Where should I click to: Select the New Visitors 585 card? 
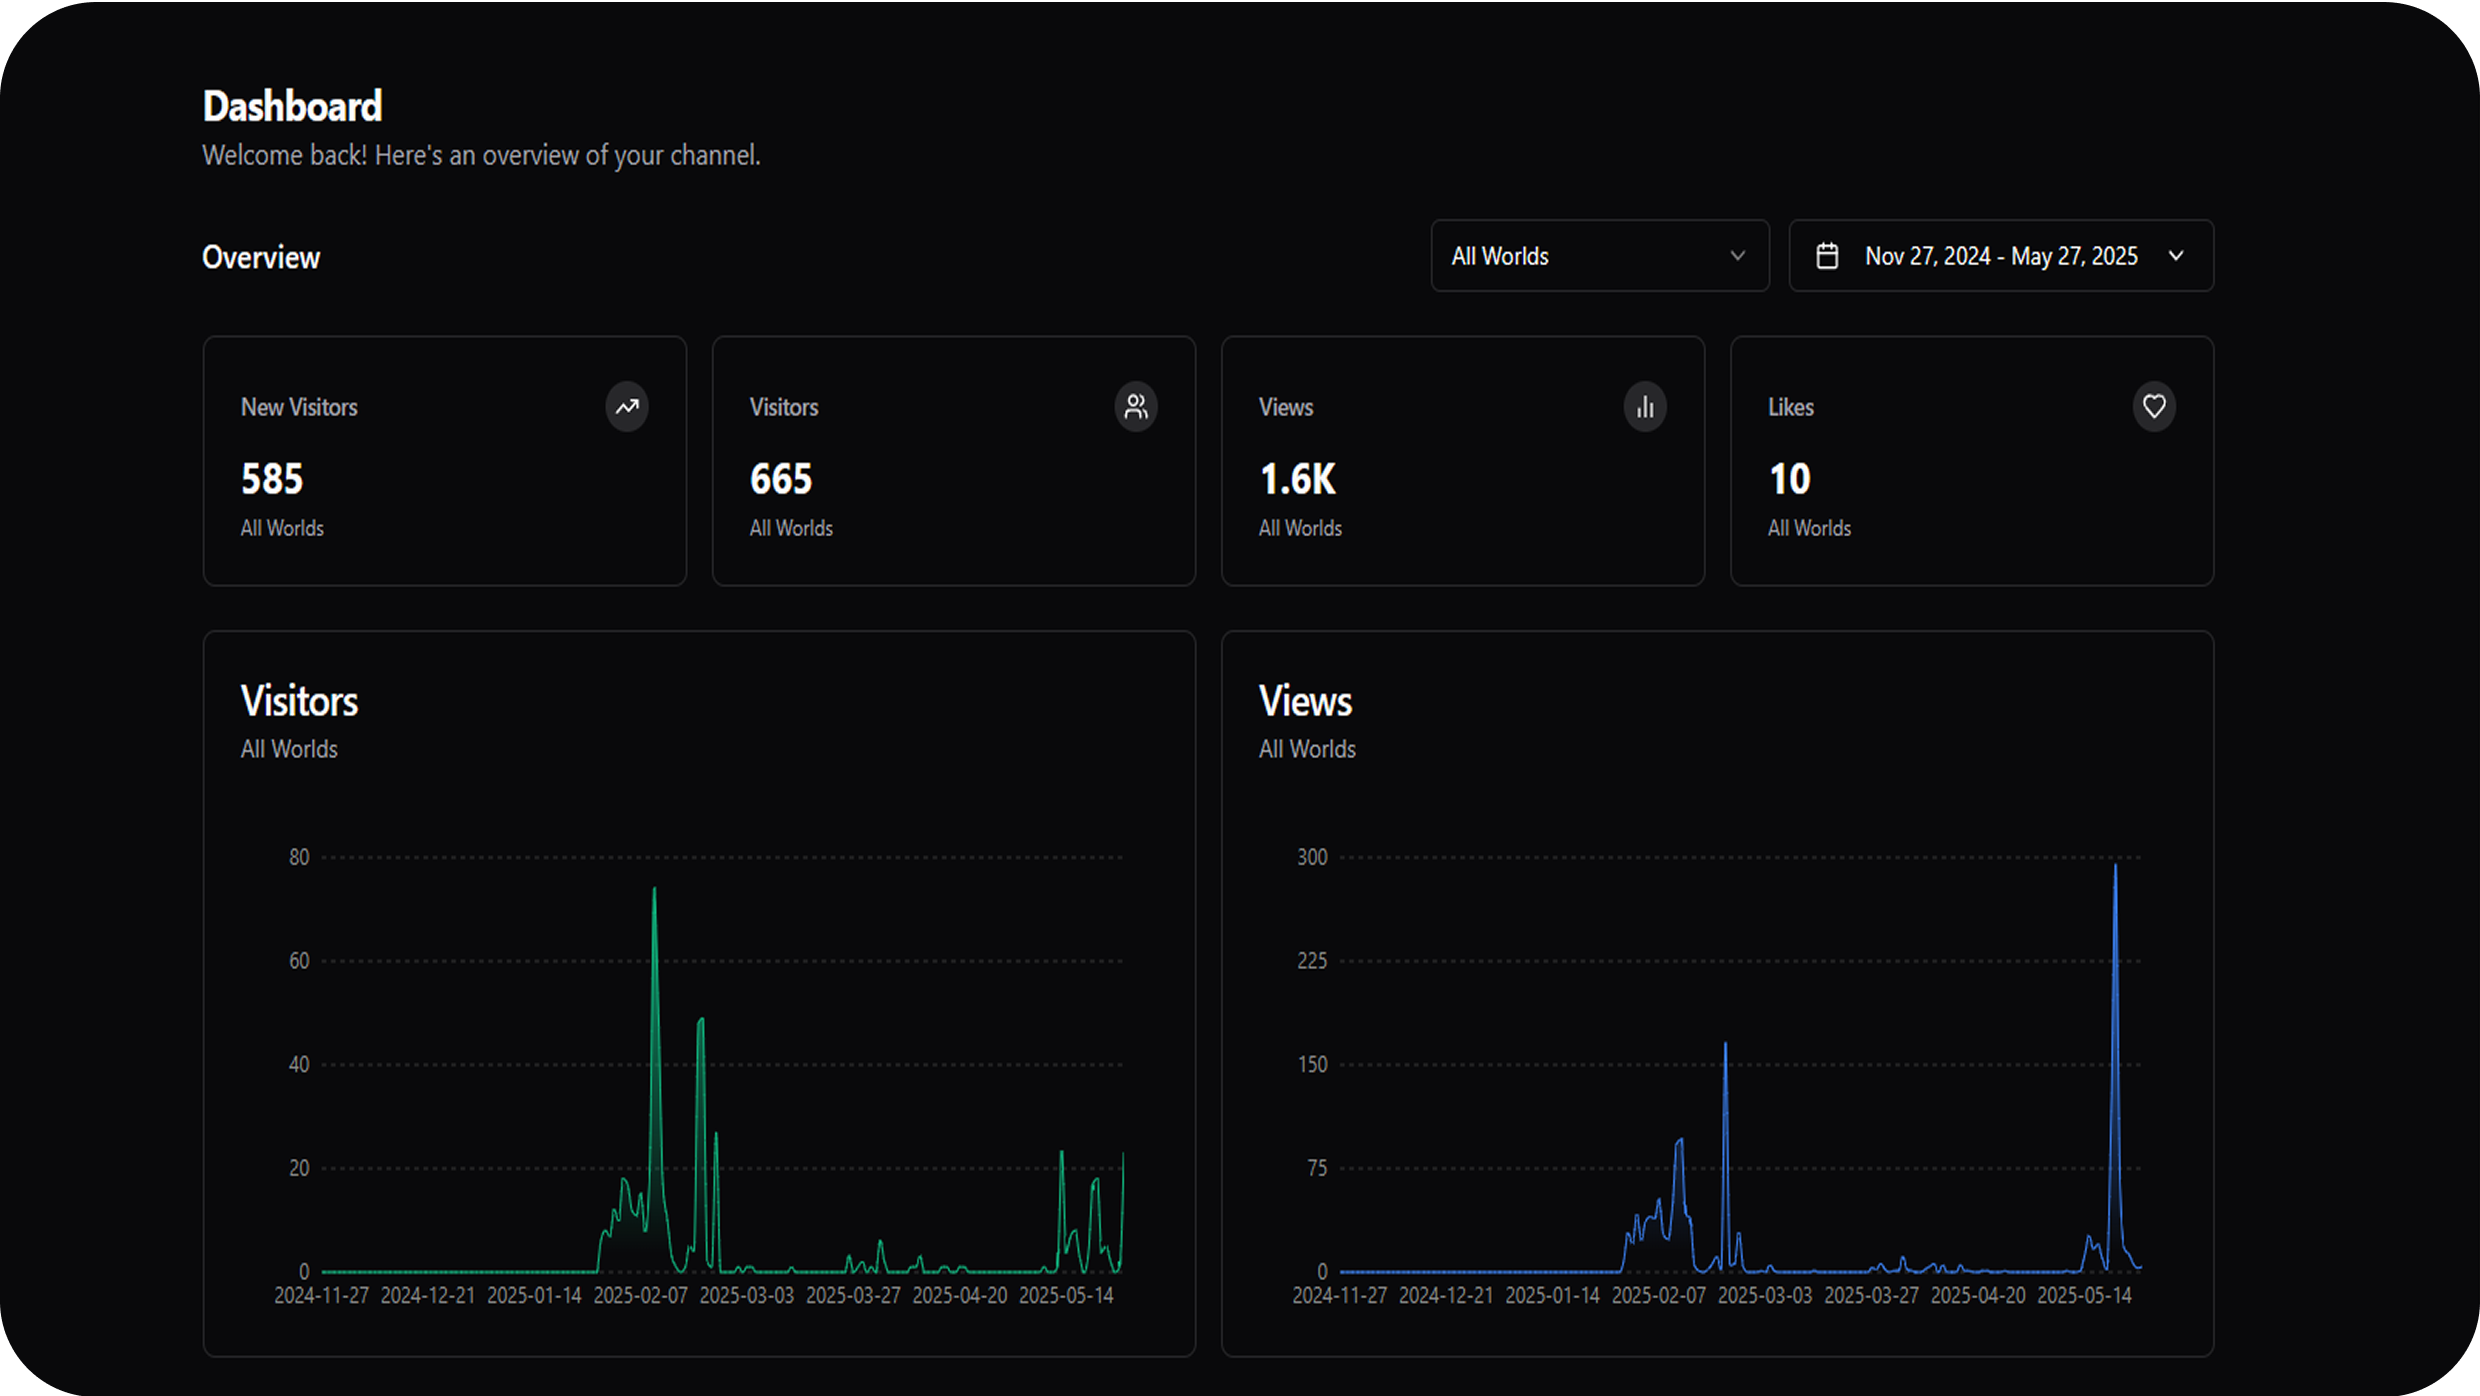pyautogui.click(x=444, y=461)
